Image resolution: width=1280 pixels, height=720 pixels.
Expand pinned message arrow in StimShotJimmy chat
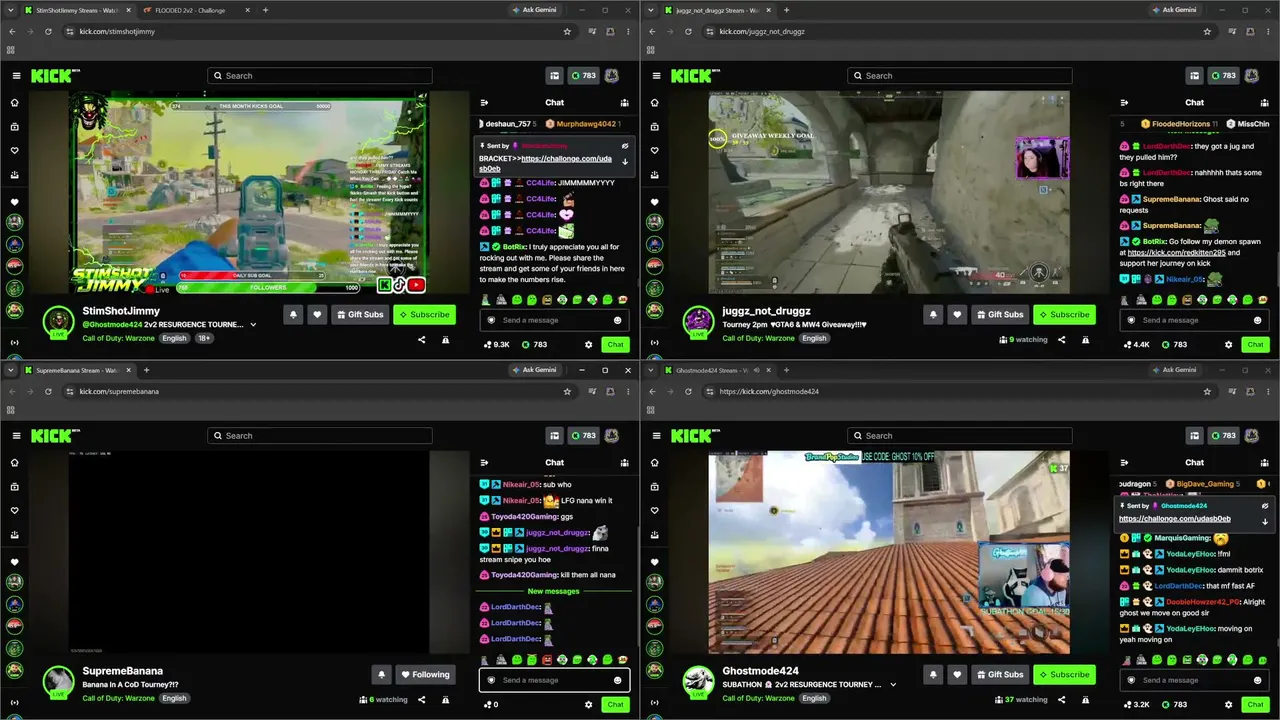tap(625, 162)
